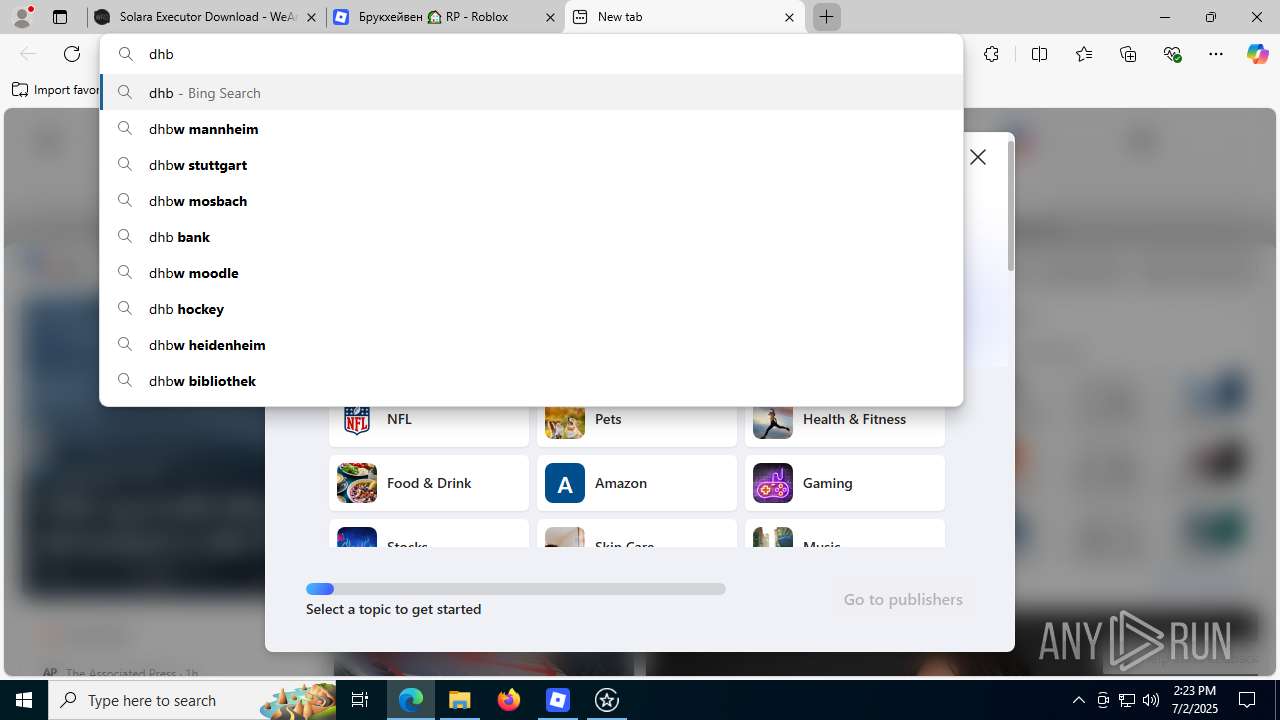This screenshot has width=1280, height=720.
Task: Click the Go to publishers button
Action: pyautogui.click(x=903, y=599)
